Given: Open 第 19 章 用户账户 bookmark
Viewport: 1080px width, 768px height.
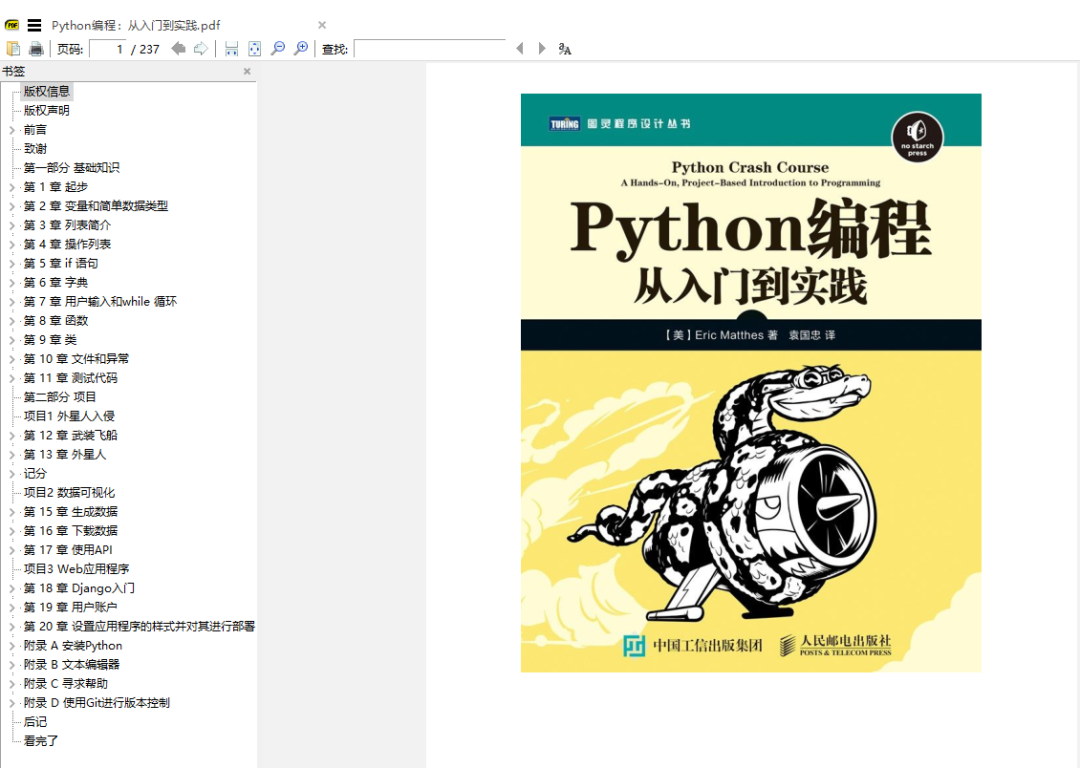Looking at the screenshot, I should 70,607.
